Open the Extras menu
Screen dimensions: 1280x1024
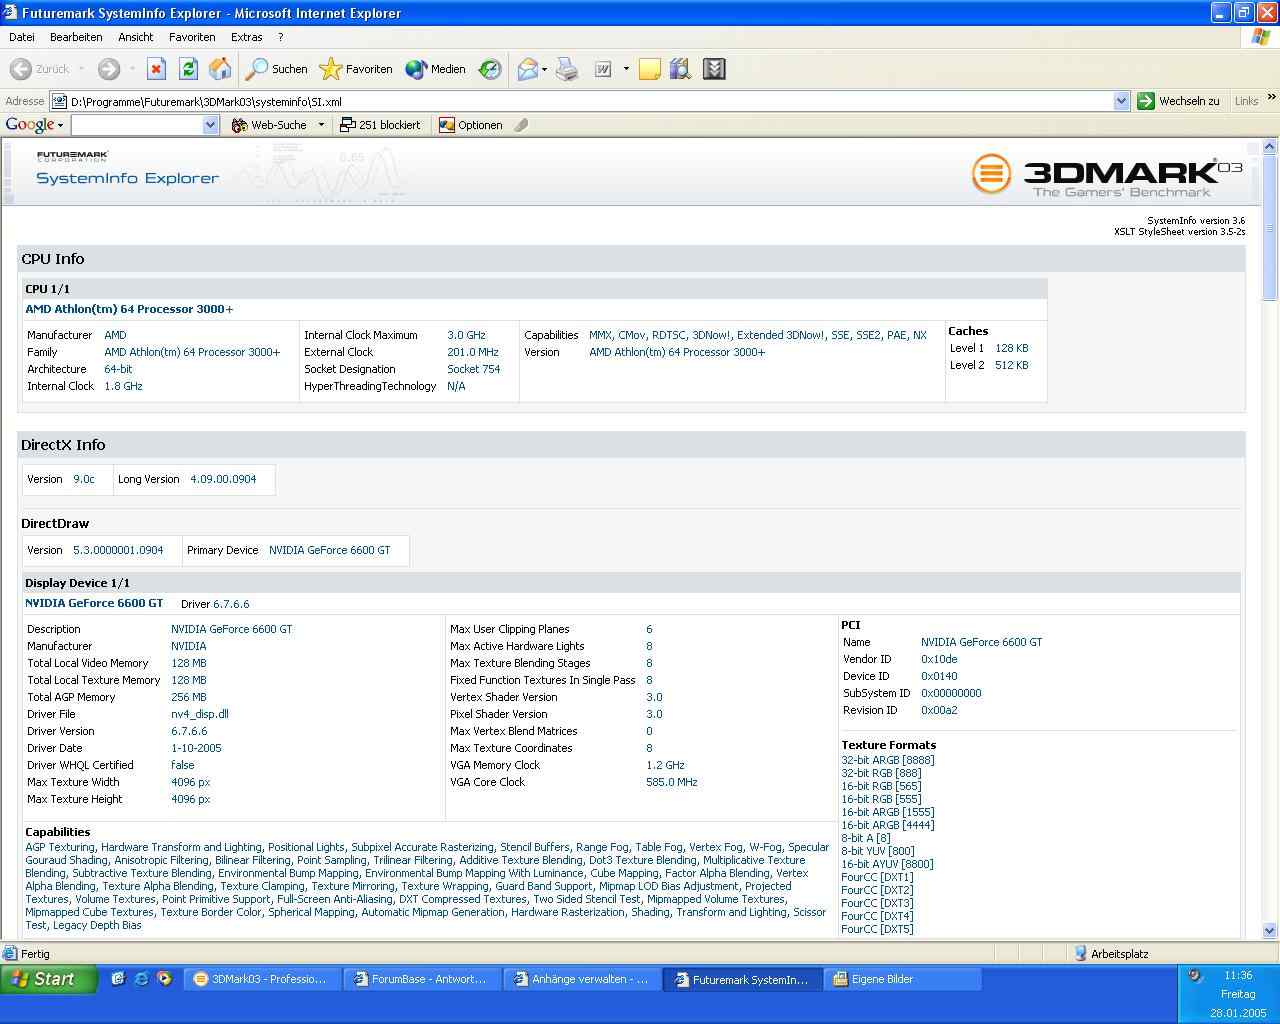246,37
